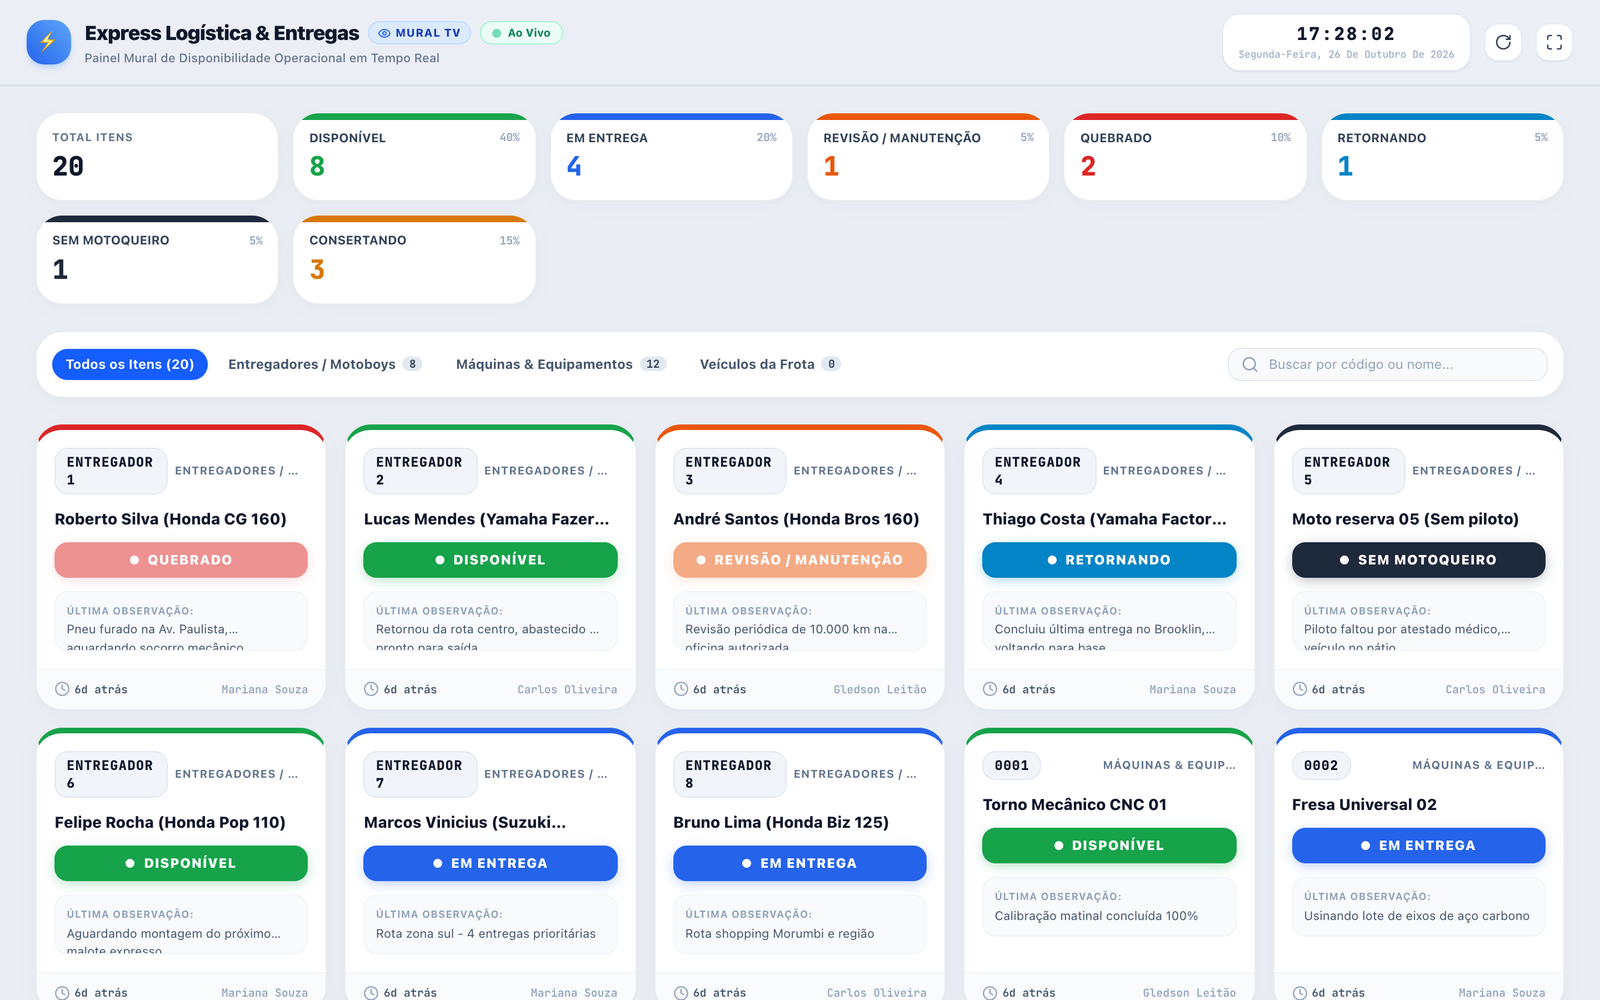Click the 0001 code badge
Image resolution: width=1600 pixels, height=1000 pixels.
tap(1012, 765)
